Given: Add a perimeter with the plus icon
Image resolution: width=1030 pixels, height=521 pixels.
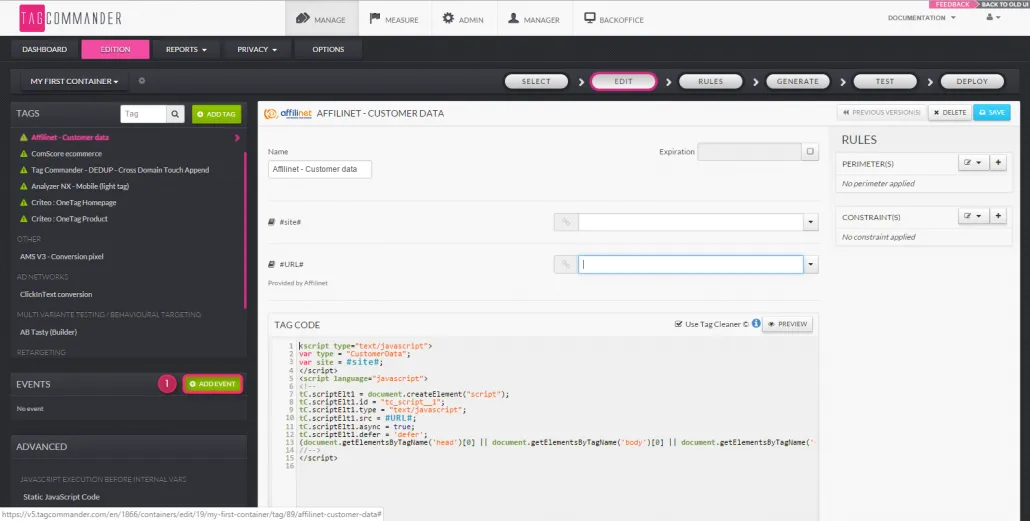Looking at the screenshot, I should tap(998, 162).
